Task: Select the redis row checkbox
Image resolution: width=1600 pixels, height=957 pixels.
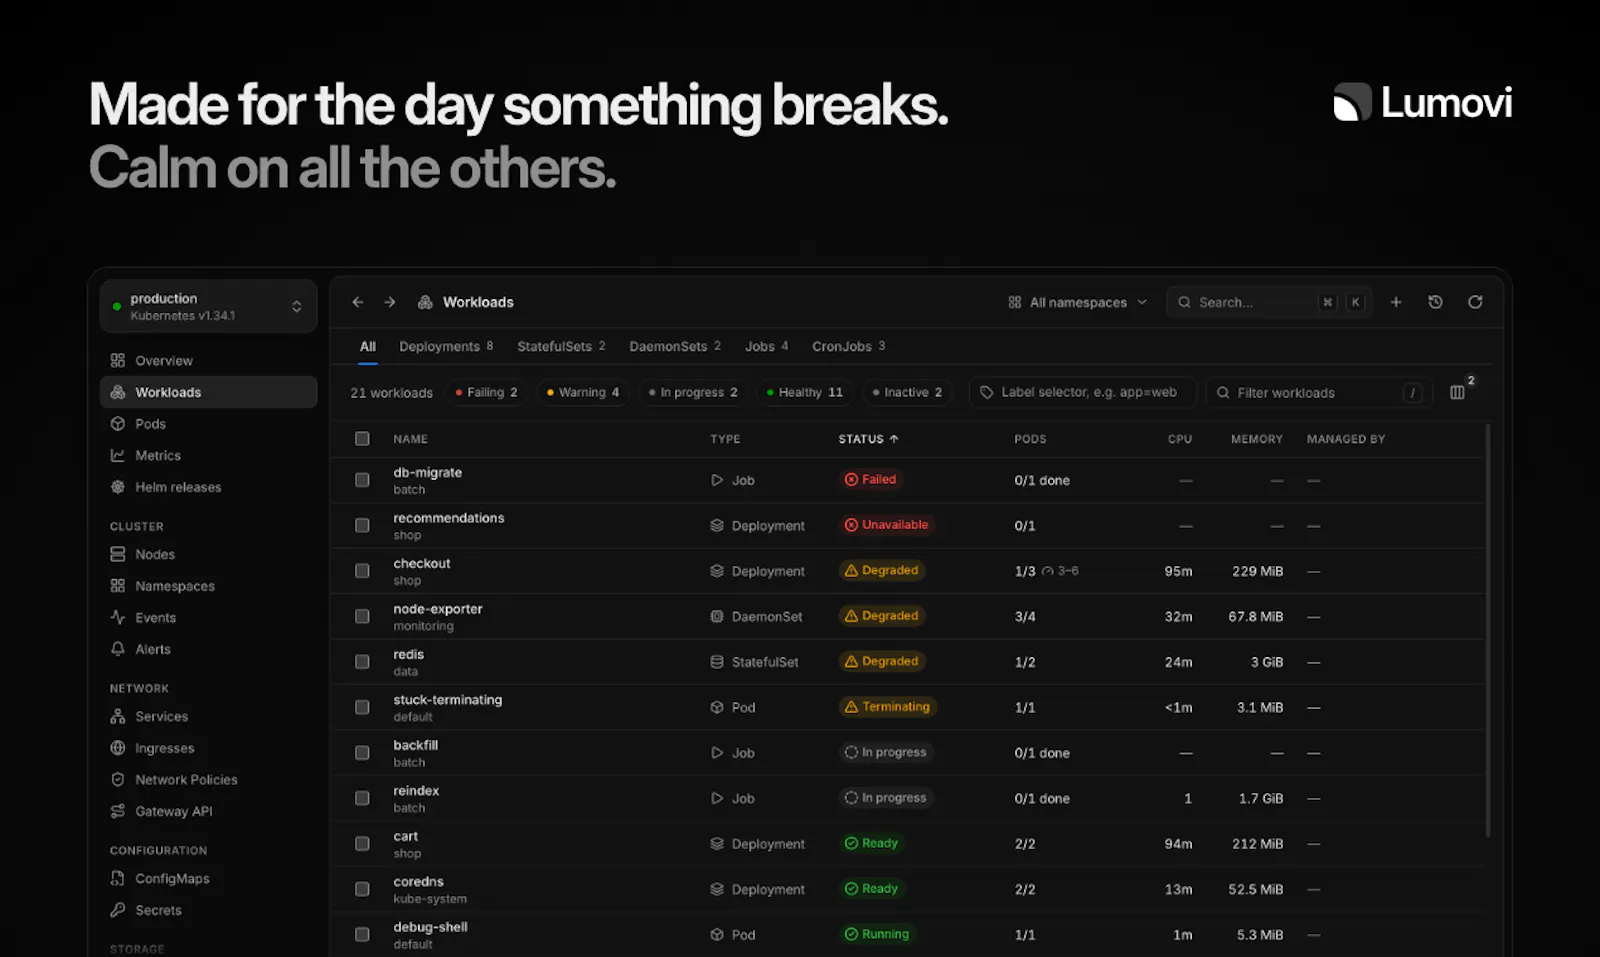Action: (x=362, y=662)
